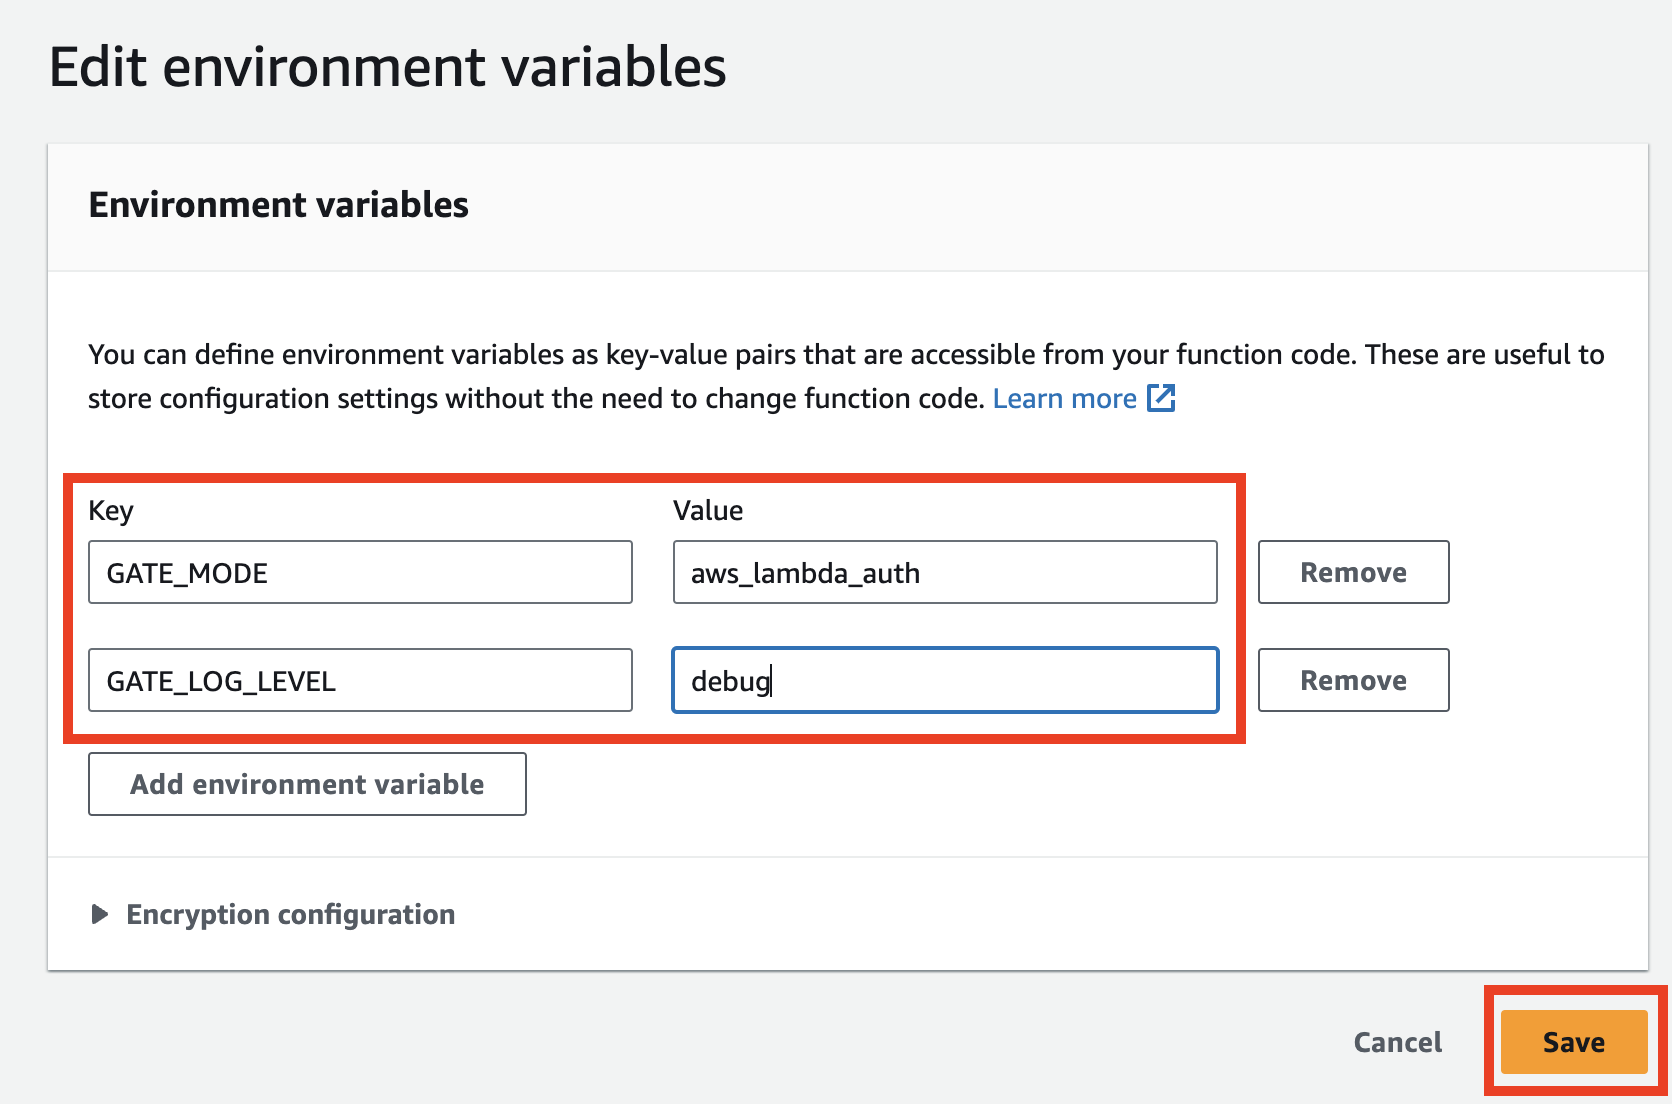1672x1104 pixels.
Task: Cancel editing environment variables
Action: 1397,1042
